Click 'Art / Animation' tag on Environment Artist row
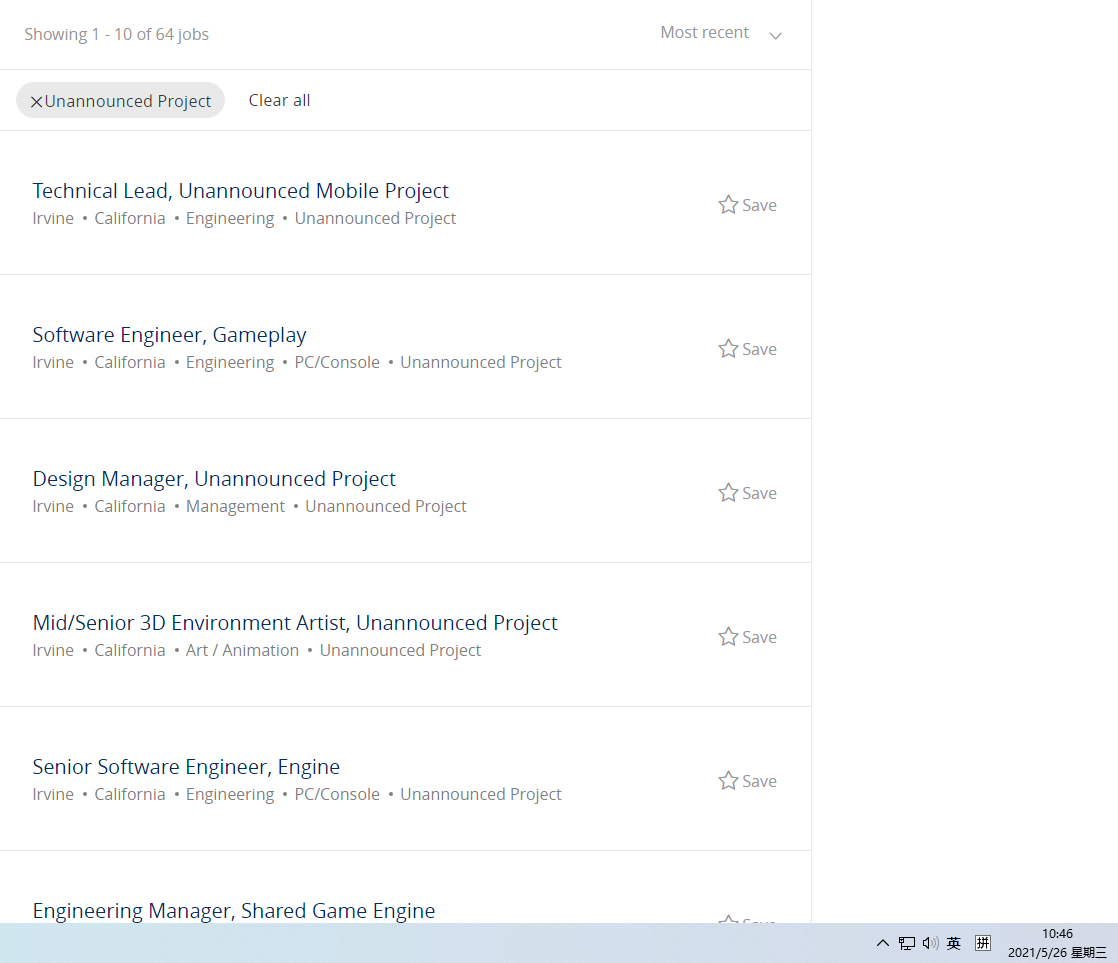1118x963 pixels. click(x=242, y=650)
